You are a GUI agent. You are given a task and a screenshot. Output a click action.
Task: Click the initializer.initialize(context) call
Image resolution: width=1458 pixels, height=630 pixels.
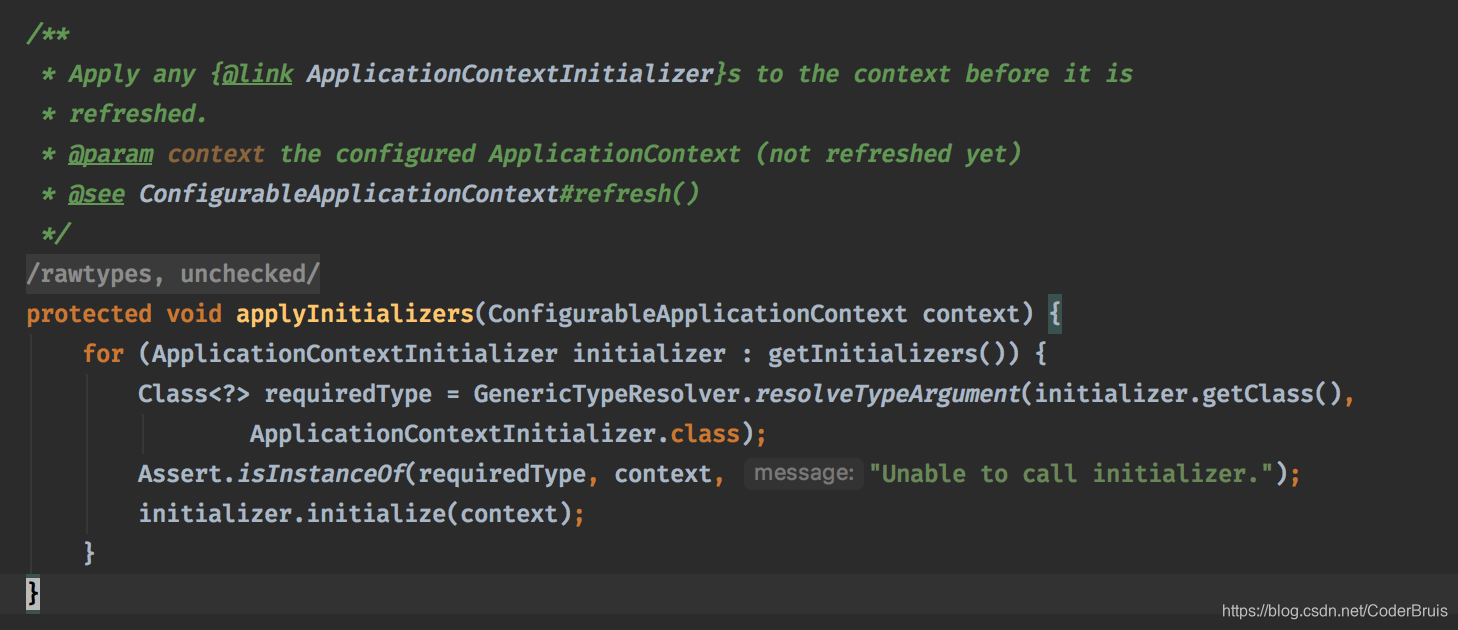(360, 514)
